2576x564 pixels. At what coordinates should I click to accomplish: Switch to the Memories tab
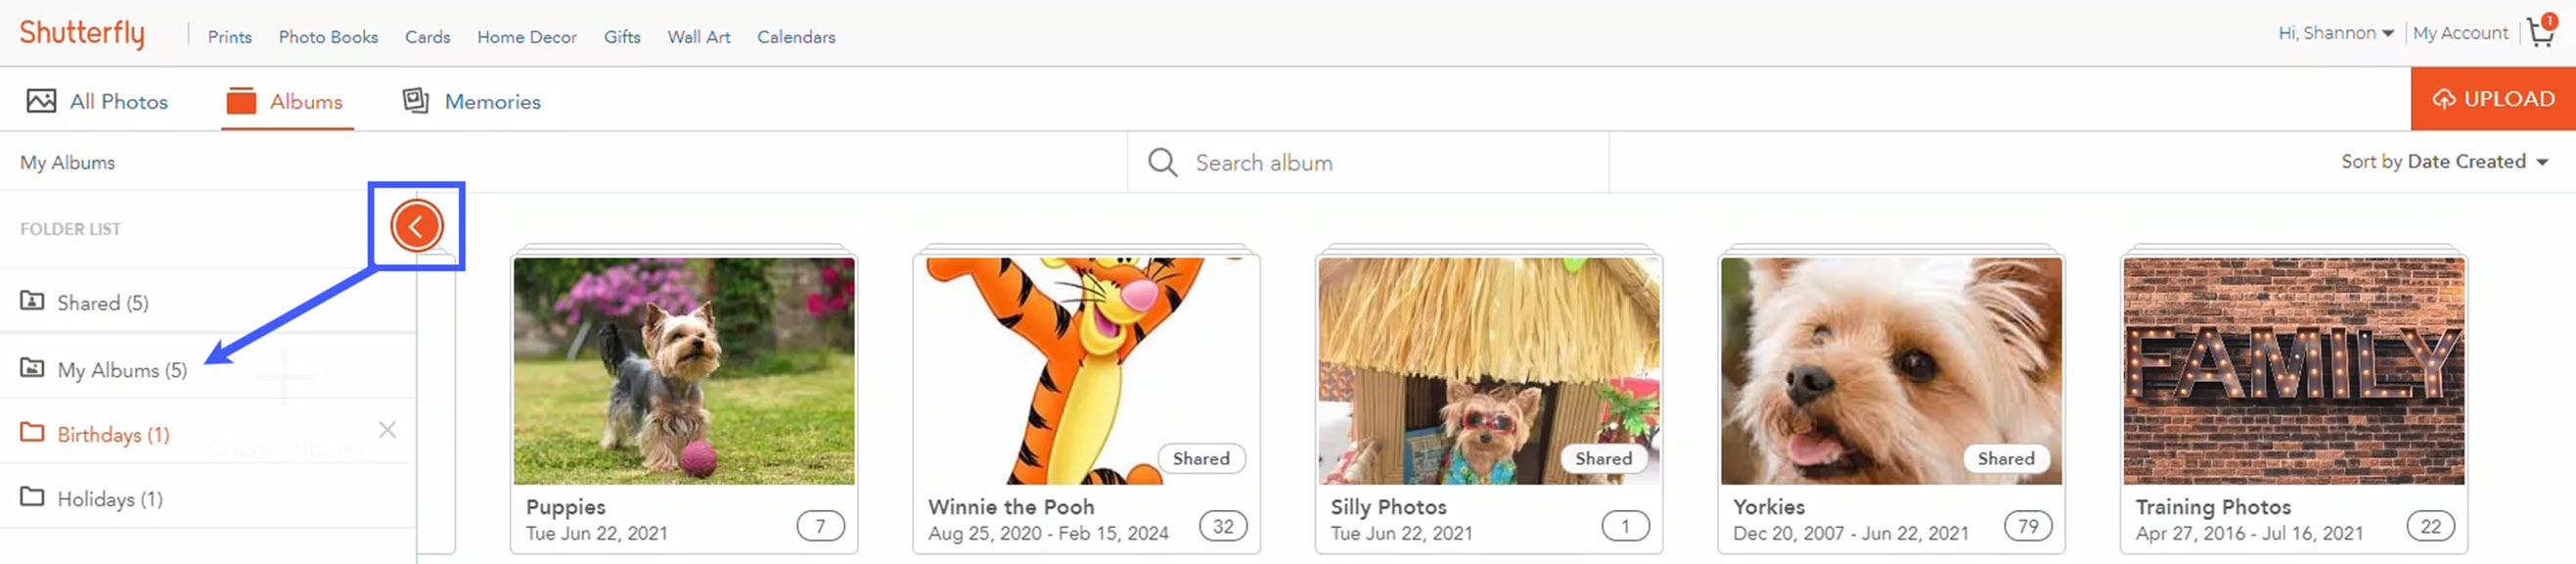(x=491, y=101)
